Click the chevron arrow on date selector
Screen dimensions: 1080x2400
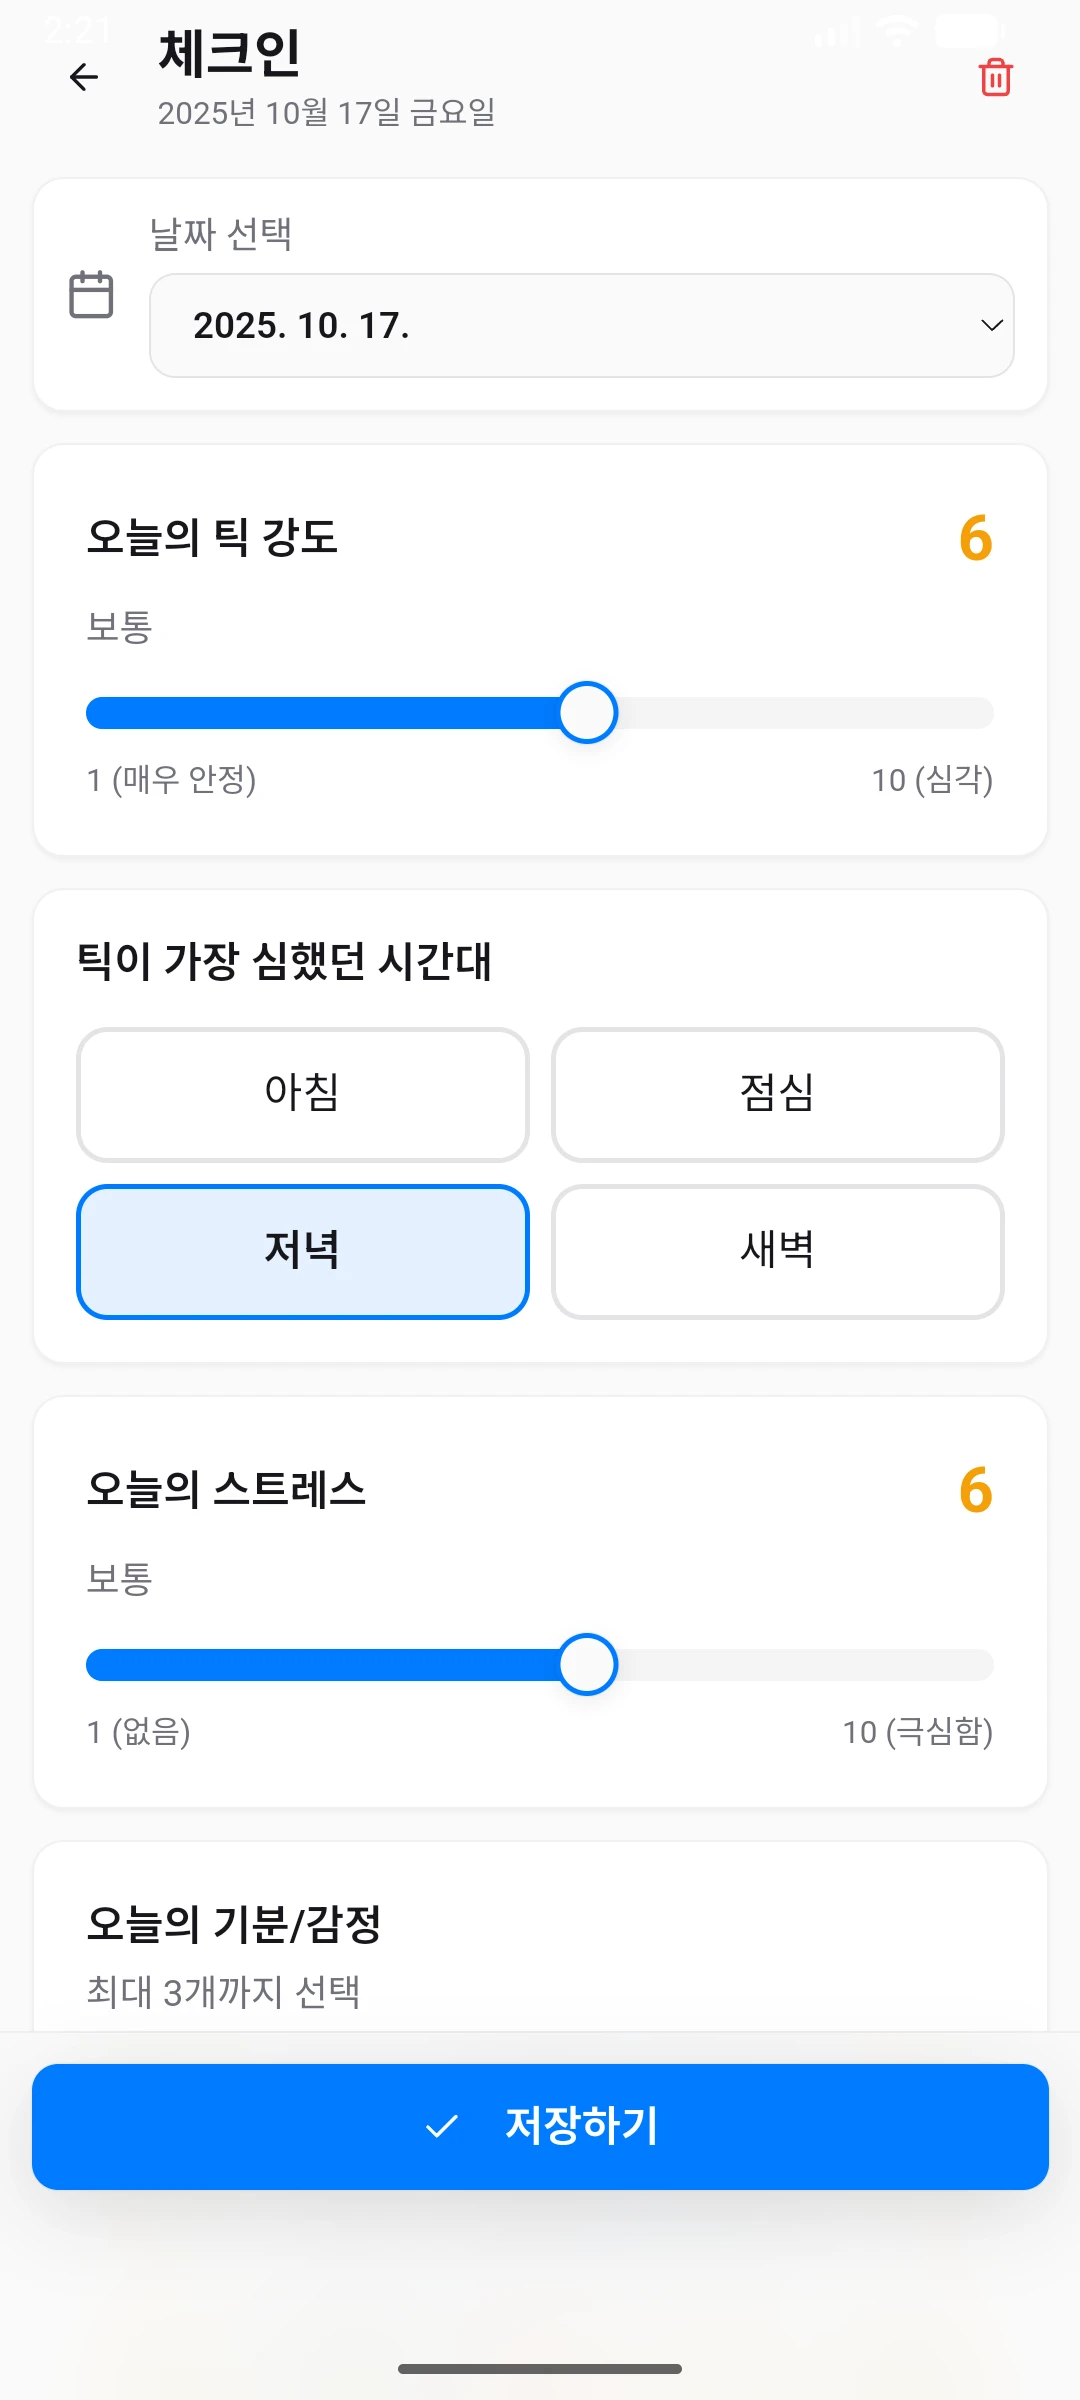pyautogui.click(x=991, y=325)
